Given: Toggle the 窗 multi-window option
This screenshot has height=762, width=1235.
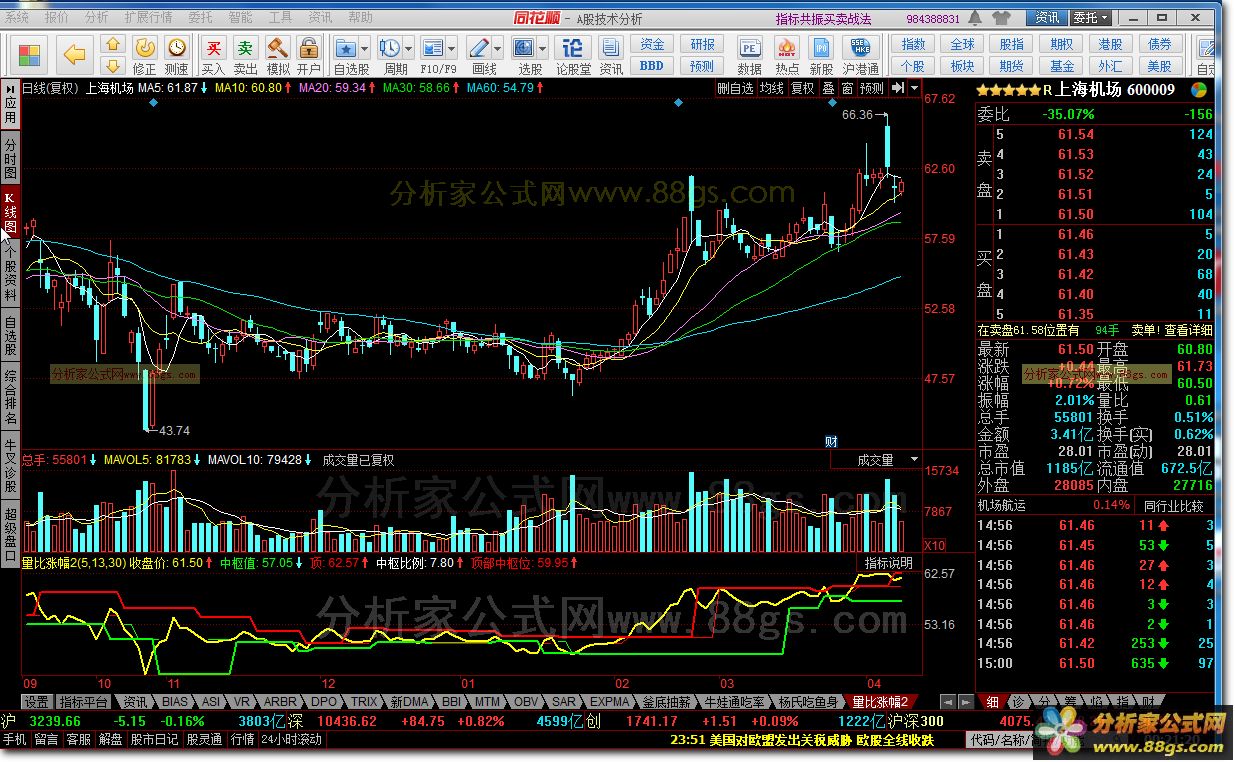Looking at the screenshot, I should pos(847,89).
